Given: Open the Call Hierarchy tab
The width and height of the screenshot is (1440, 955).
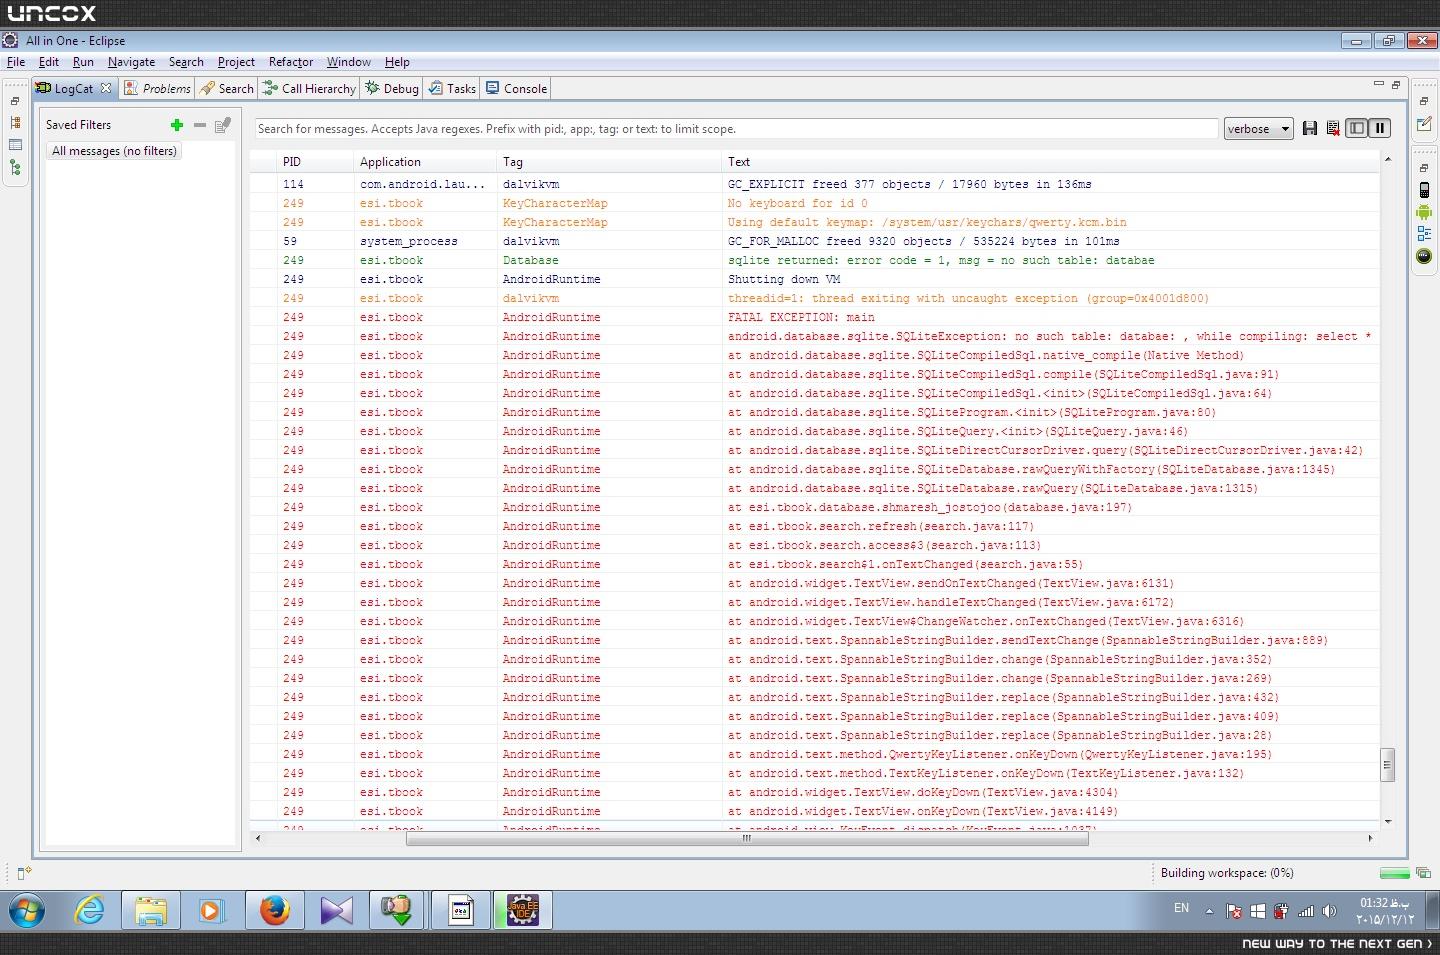Looking at the screenshot, I should tap(309, 88).
